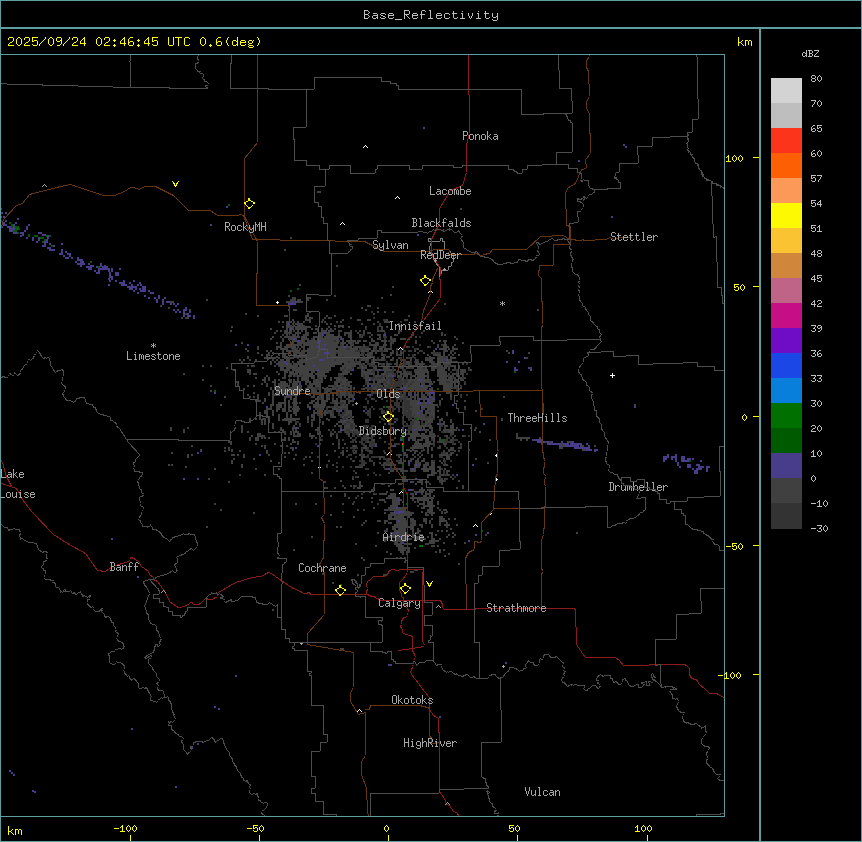This screenshot has width=862, height=842.
Task: Click the yellow diamond marker above Calgary
Action: [405, 588]
